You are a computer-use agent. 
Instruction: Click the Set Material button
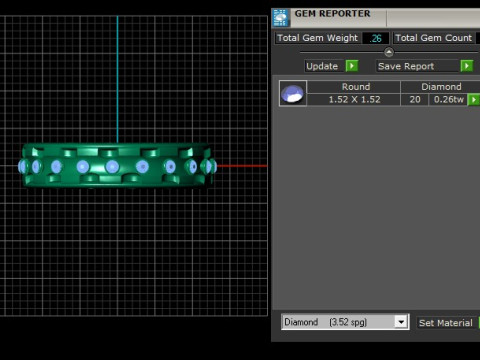point(446,323)
